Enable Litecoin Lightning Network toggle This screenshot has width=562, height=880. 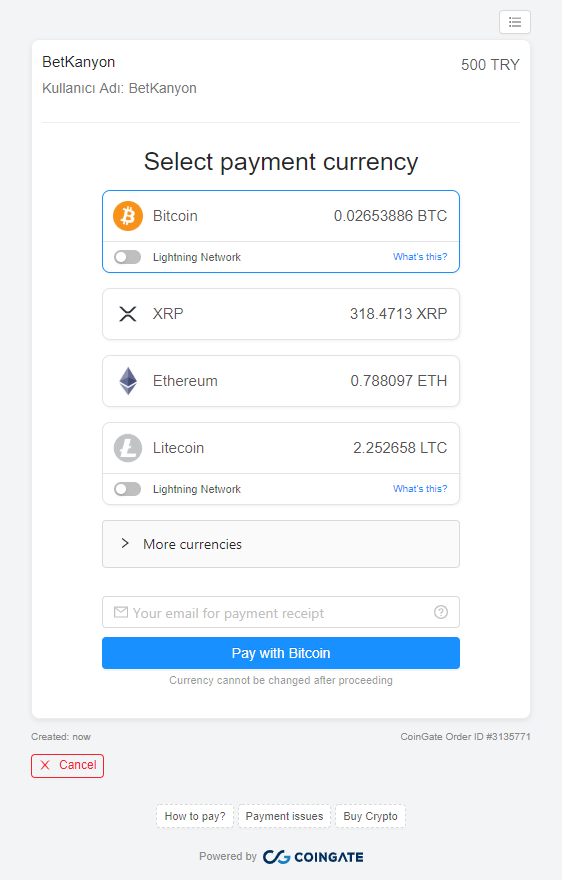point(127,489)
